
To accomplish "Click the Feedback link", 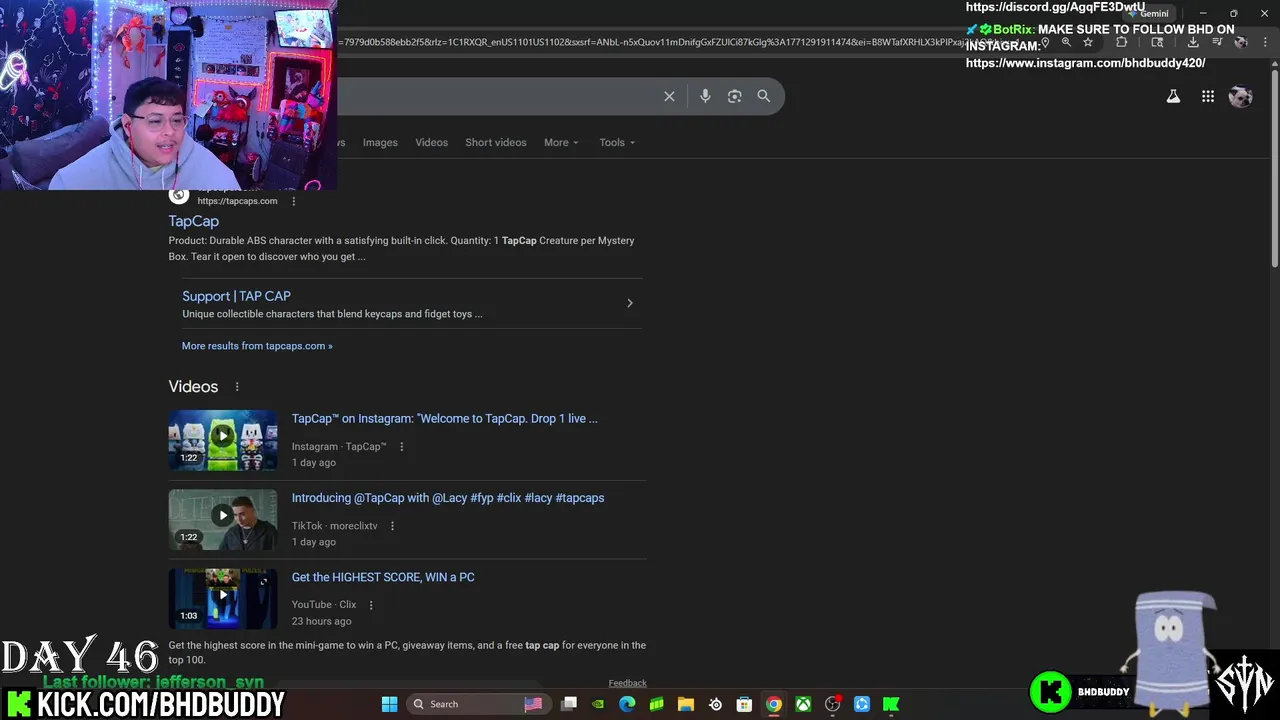I will pyautogui.click(x=628, y=683).
